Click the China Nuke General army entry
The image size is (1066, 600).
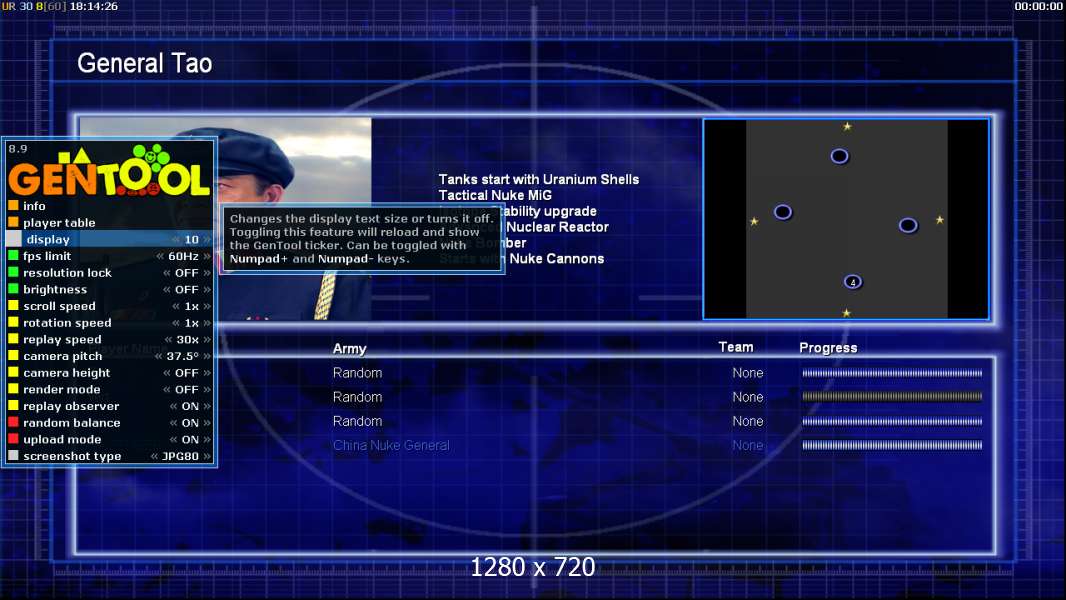(391, 445)
